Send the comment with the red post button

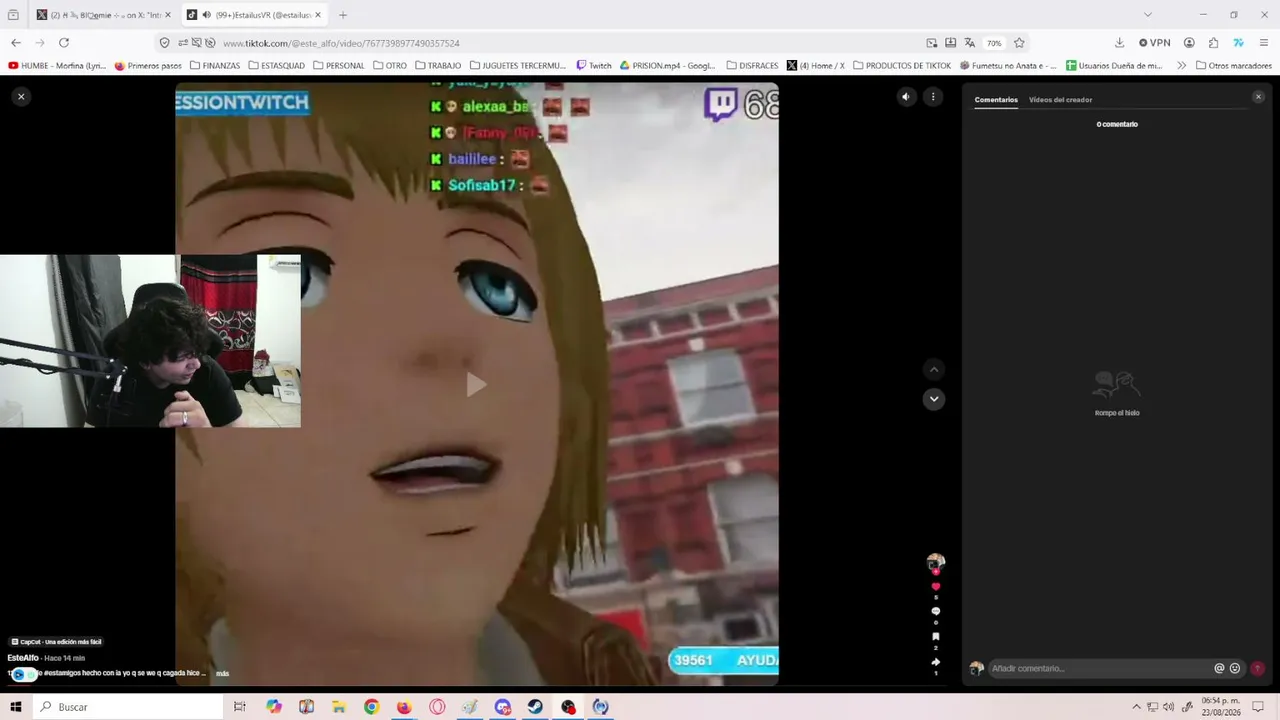point(1257,668)
